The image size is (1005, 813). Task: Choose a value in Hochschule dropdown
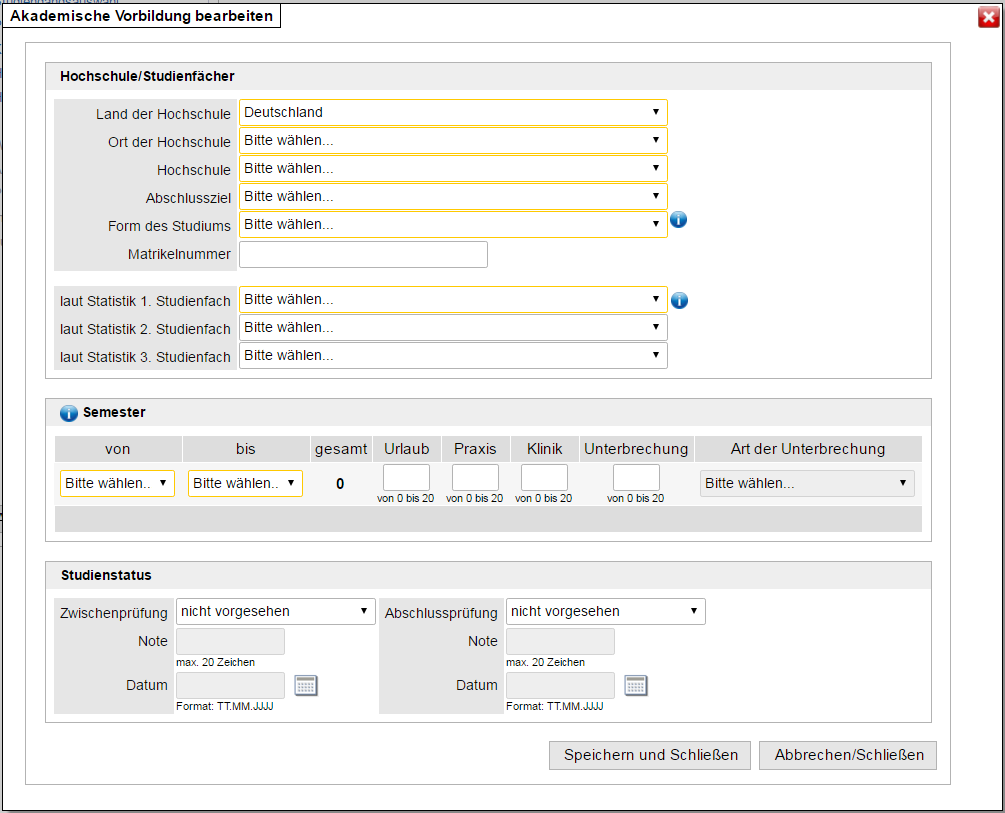[x=453, y=169]
